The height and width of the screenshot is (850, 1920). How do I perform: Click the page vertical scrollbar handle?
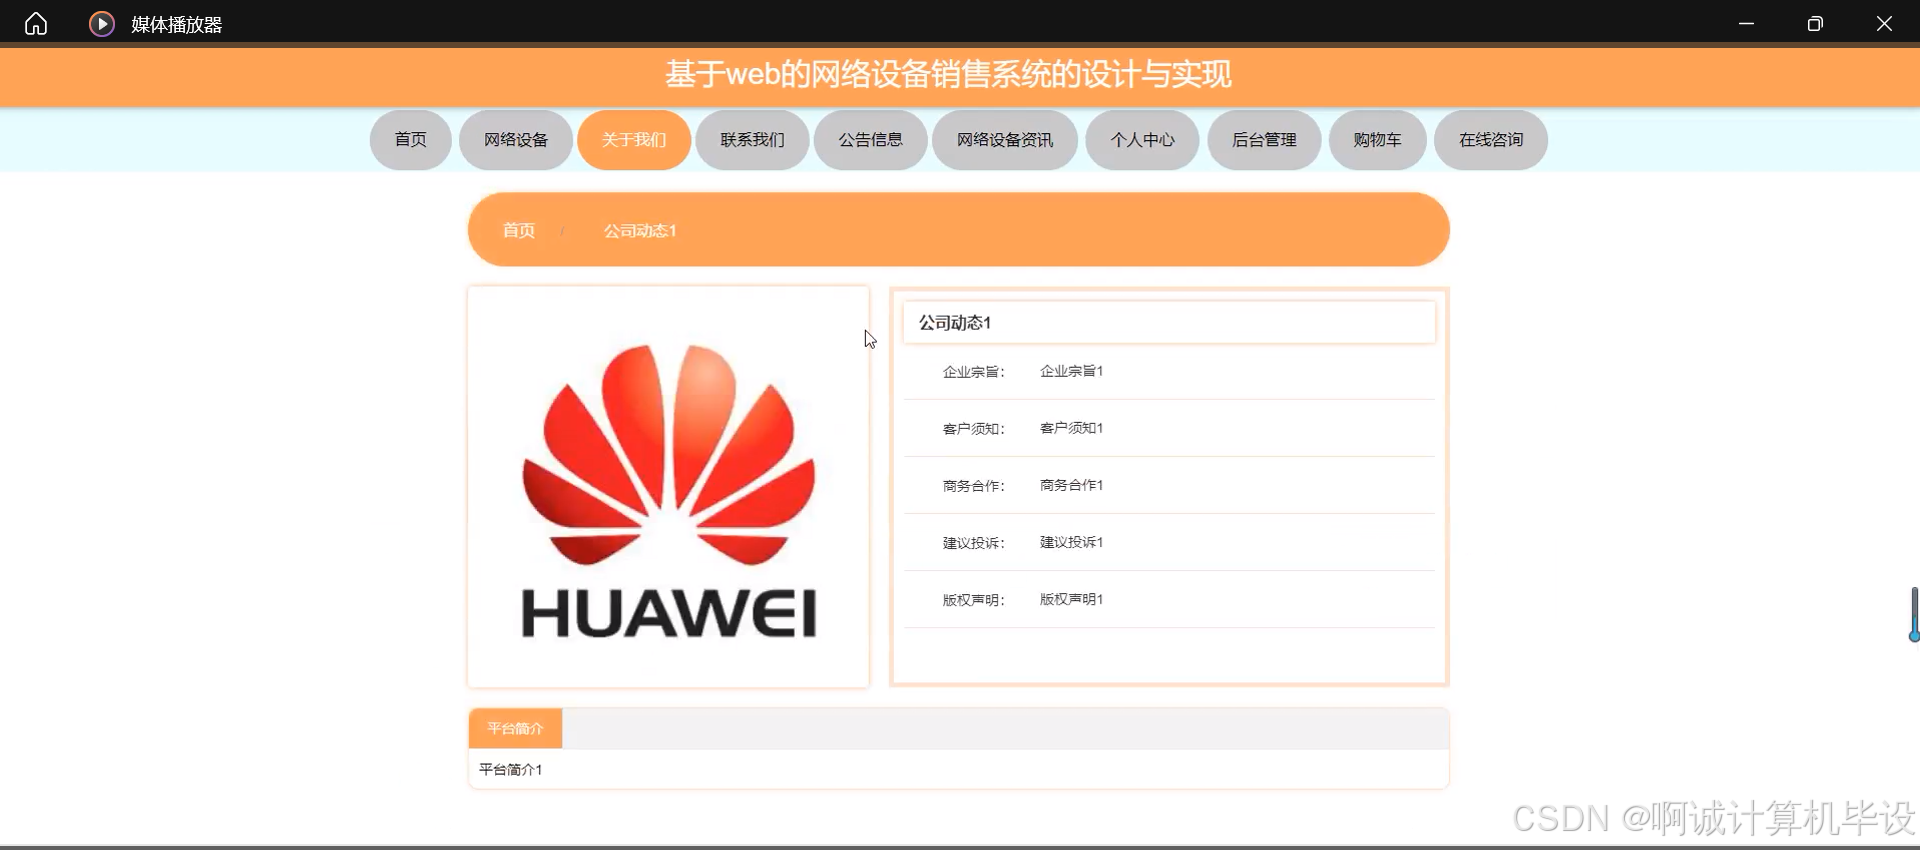click(1914, 614)
